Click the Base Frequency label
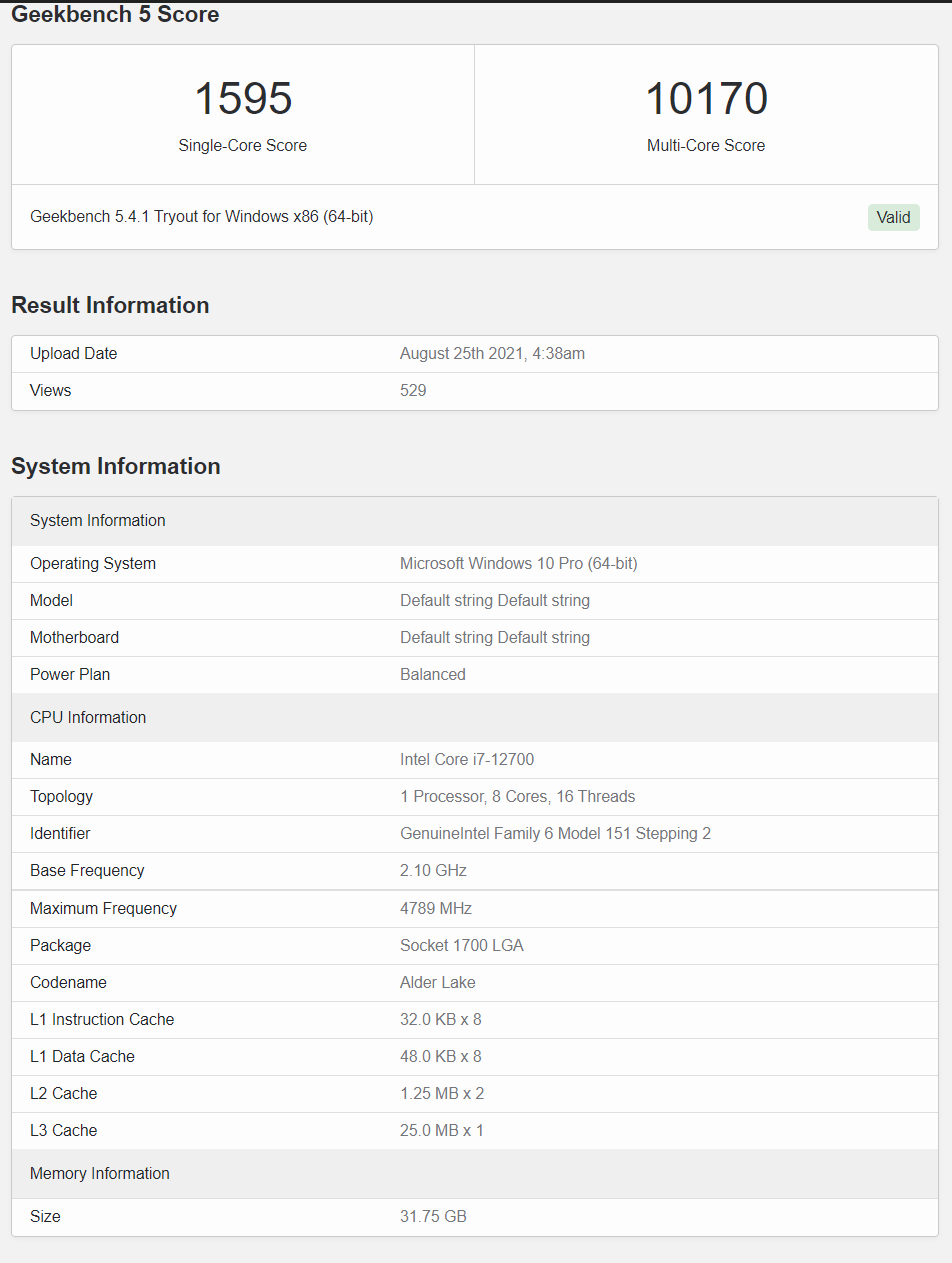Viewport: 952px width, 1263px height. (87, 870)
